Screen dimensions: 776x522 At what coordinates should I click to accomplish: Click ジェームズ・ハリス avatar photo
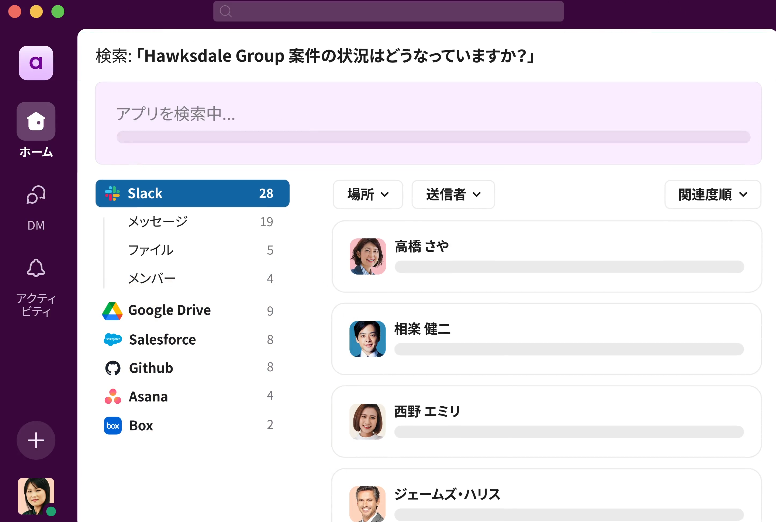(x=368, y=504)
